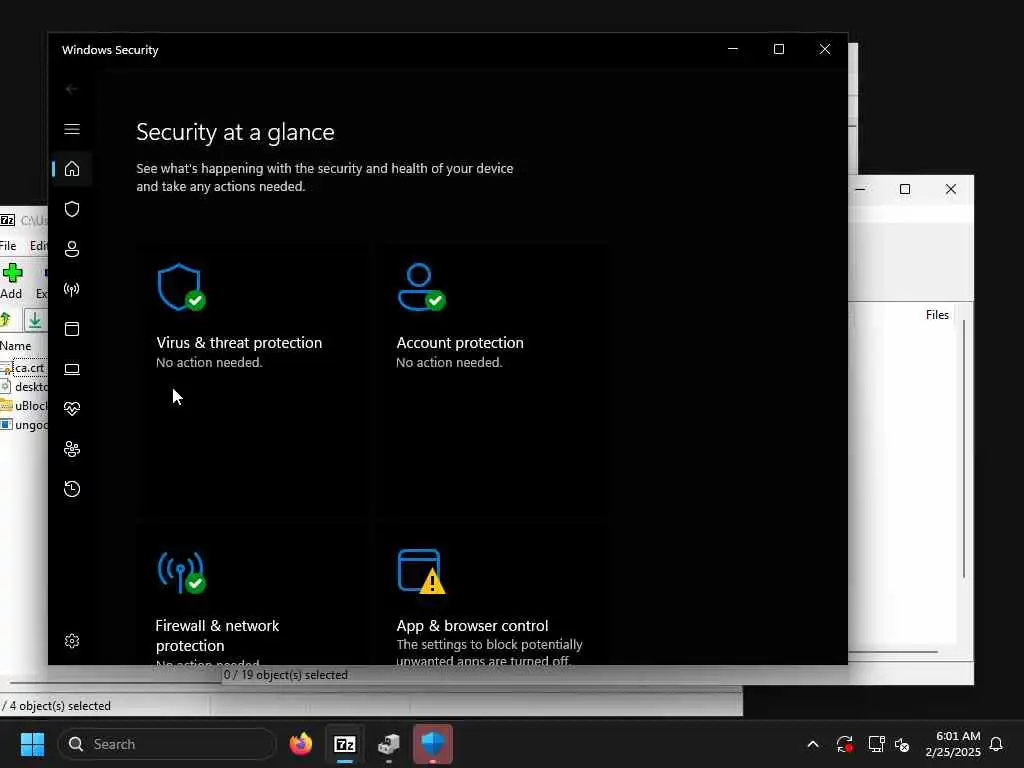The image size is (1024, 768).
Task: Open Windows Security settings gear
Action: click(72, 641)
